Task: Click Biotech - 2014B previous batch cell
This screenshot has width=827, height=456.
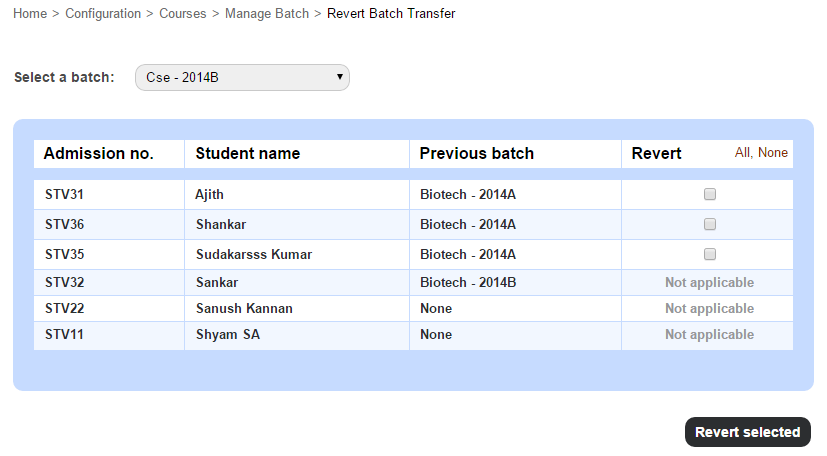Action: point(468,283)
